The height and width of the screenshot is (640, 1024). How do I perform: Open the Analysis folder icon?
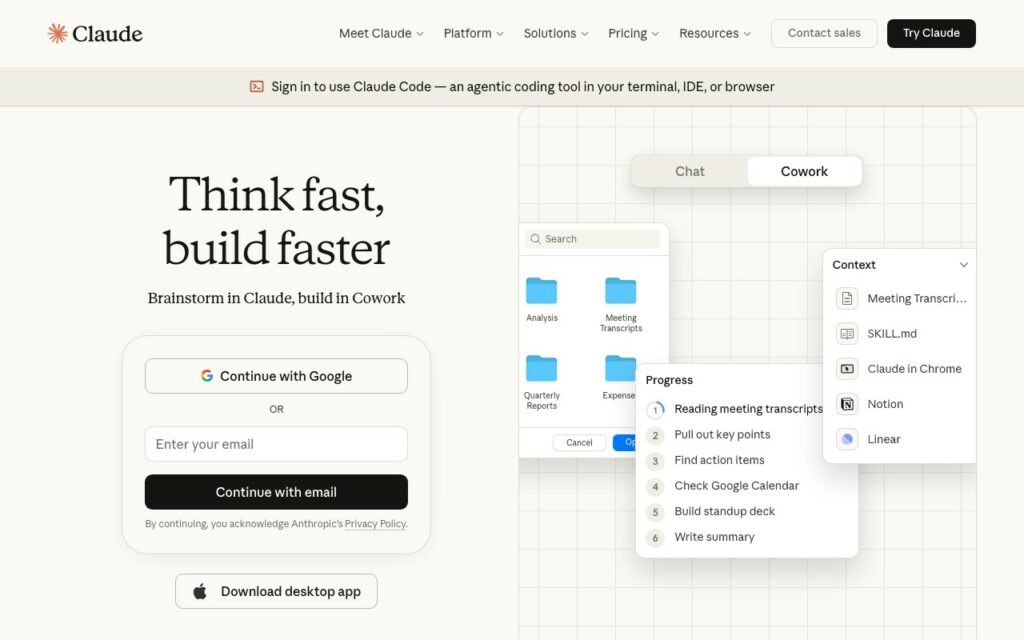pos(541,291)
